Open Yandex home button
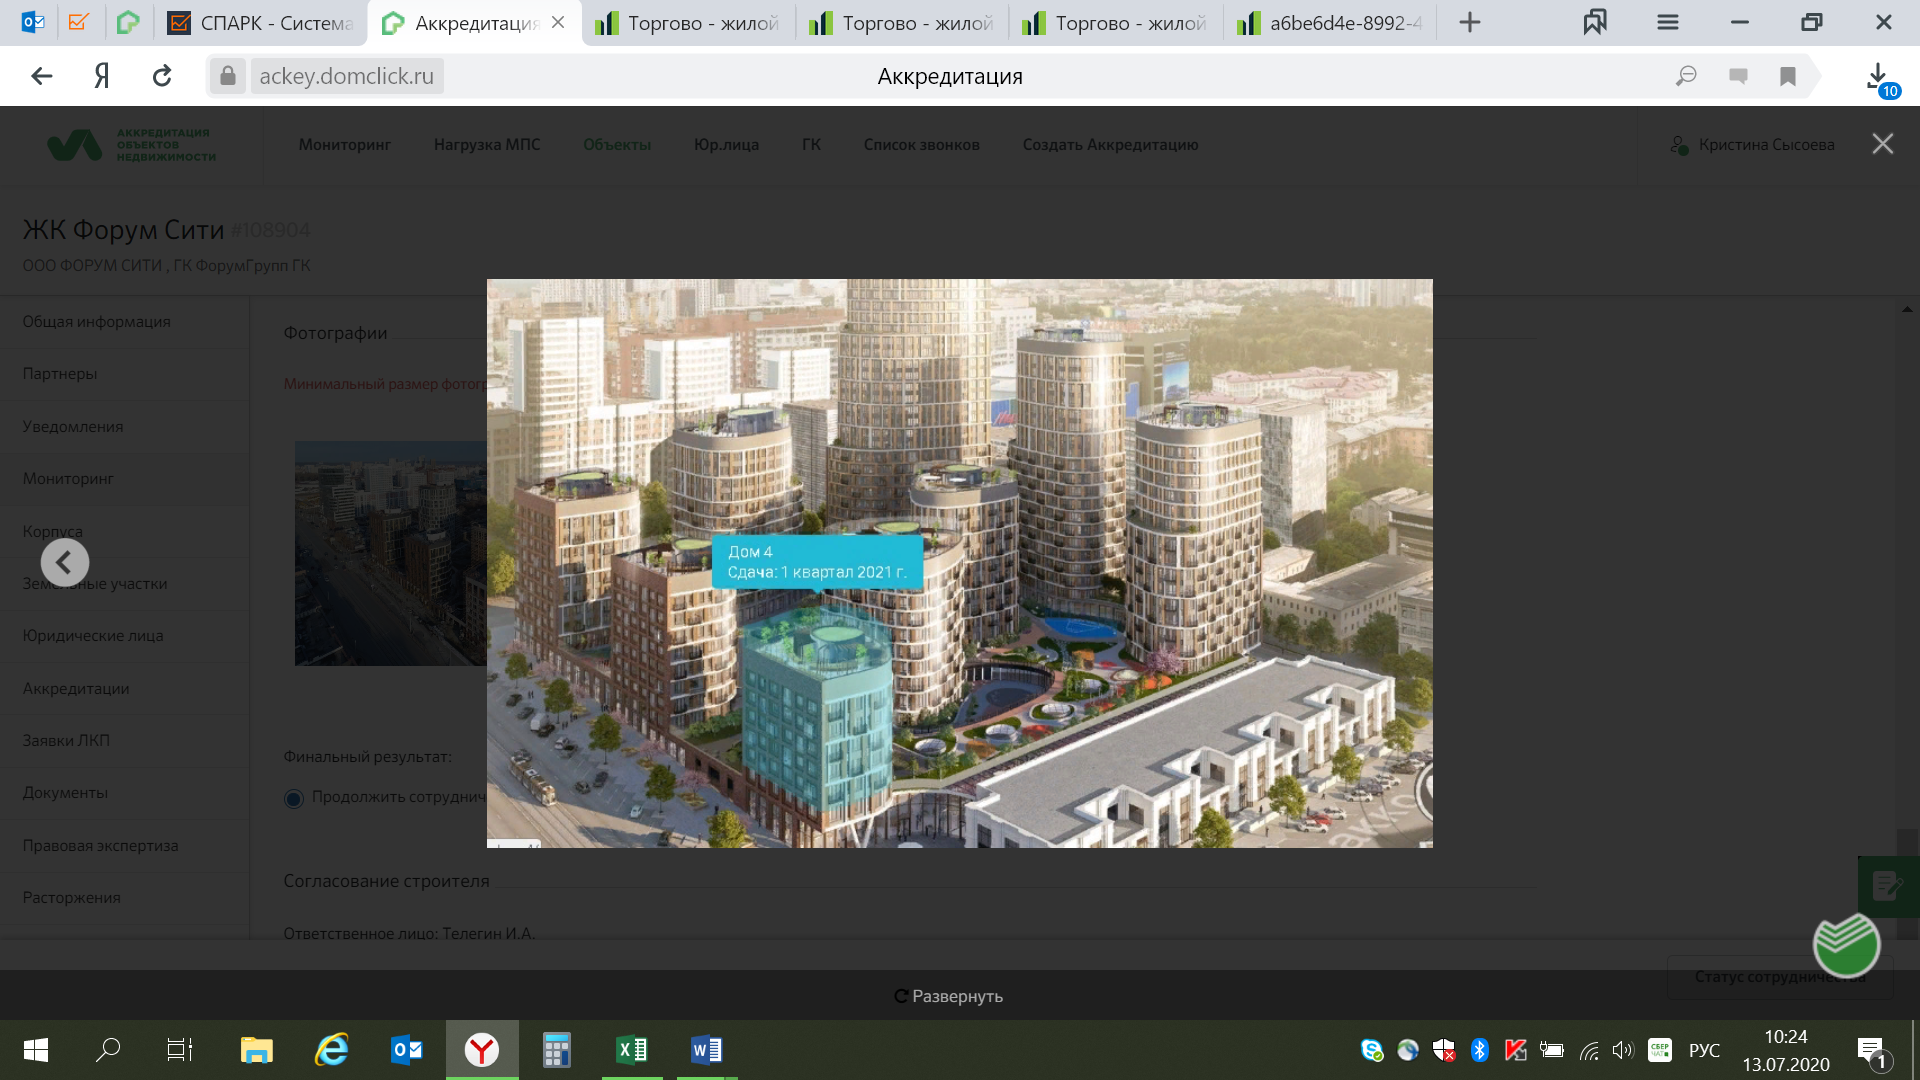 [x=102, y=76]
